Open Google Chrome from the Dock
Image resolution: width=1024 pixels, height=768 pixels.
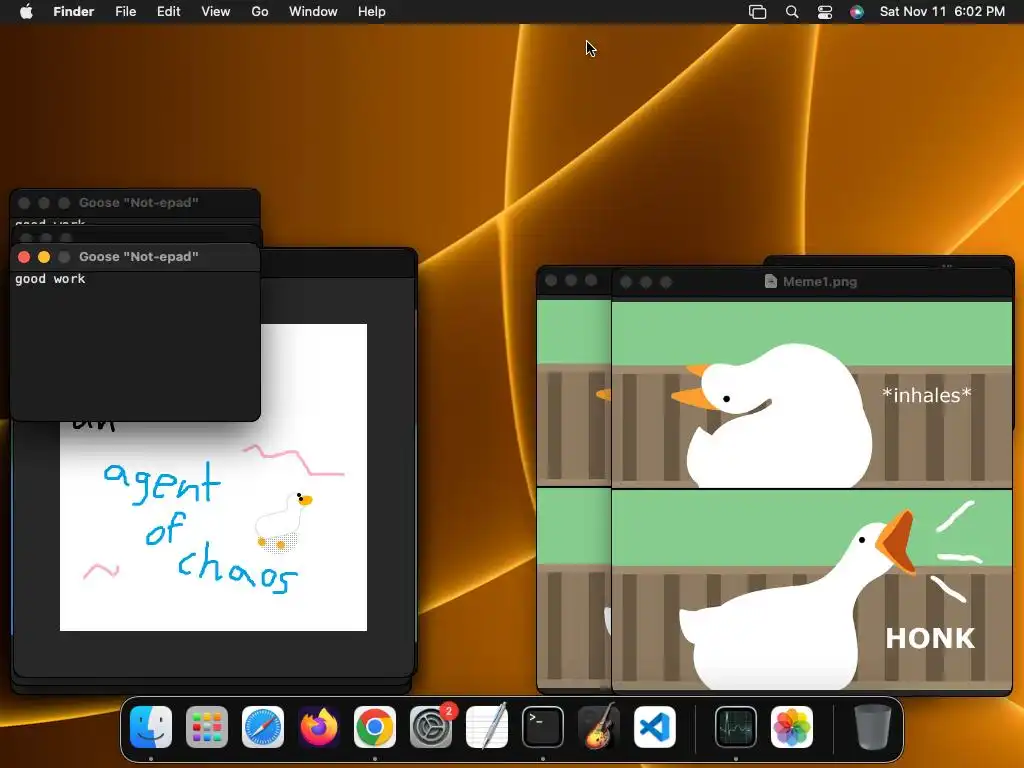[375, 727]
